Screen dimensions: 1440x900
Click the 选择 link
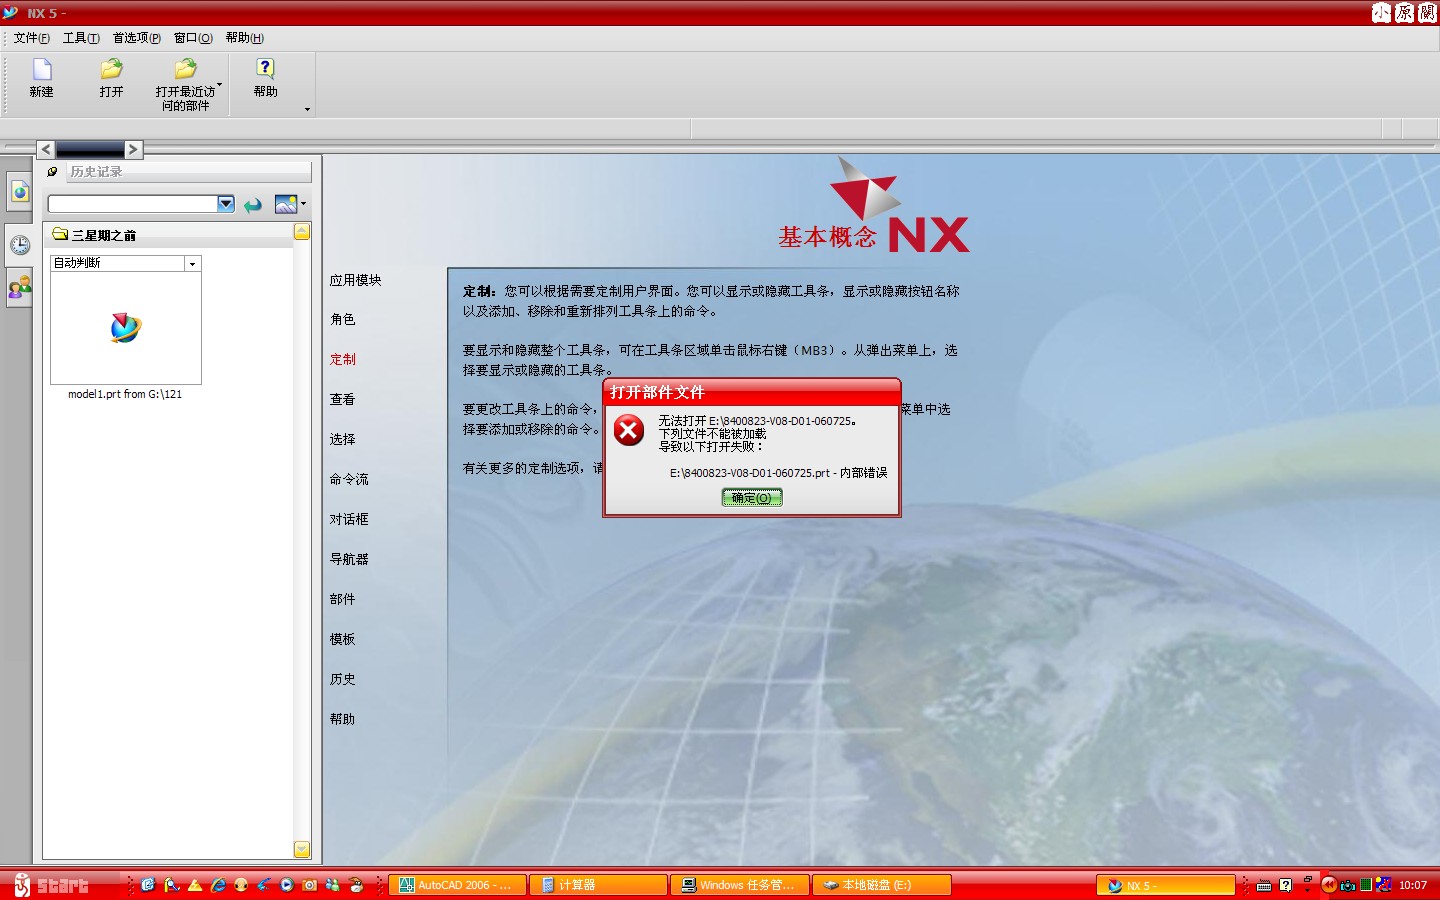tap(343, 440)
